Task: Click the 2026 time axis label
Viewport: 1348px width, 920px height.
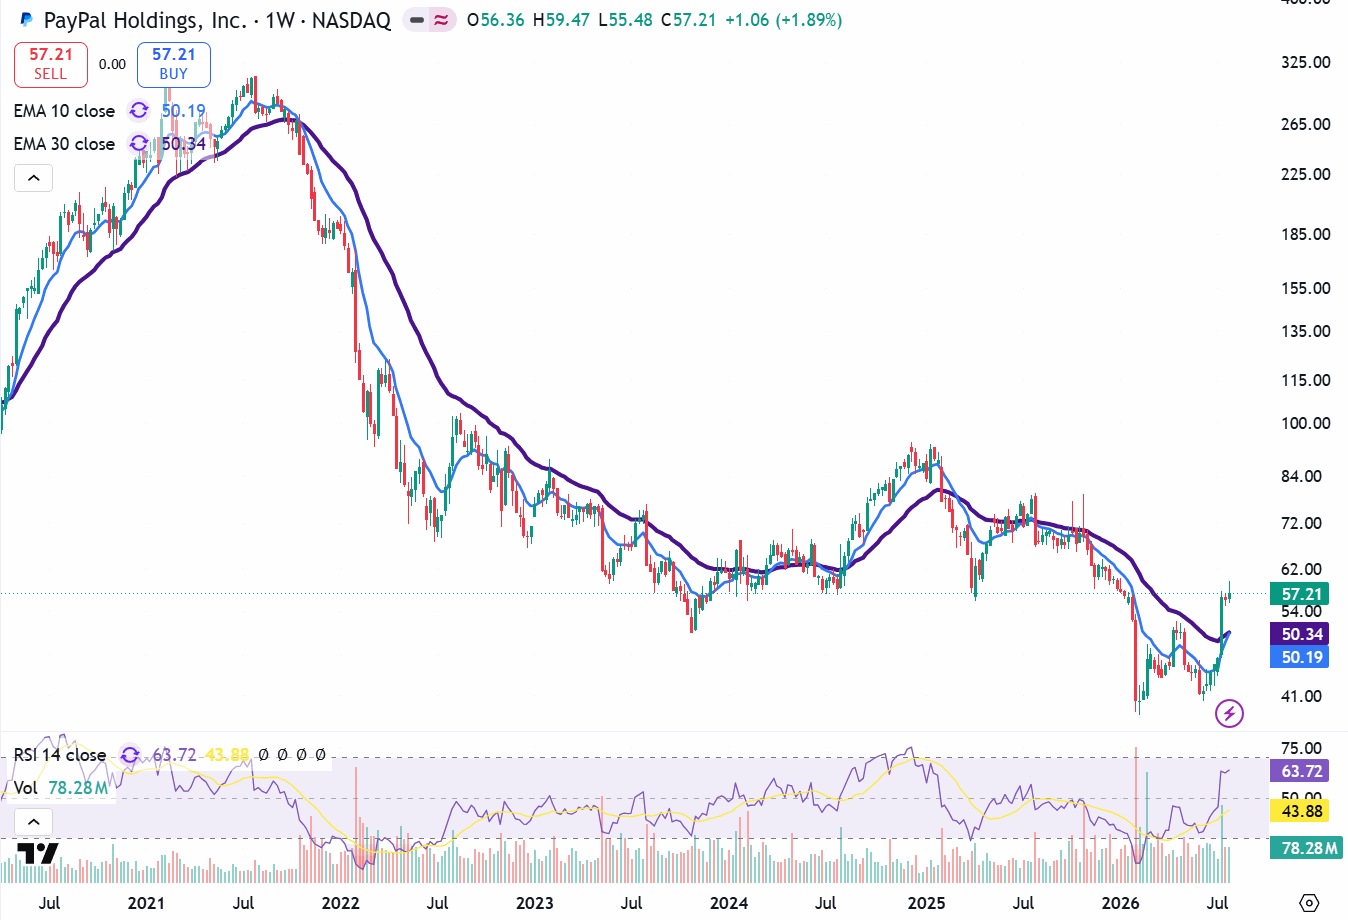Action: 1120,903
